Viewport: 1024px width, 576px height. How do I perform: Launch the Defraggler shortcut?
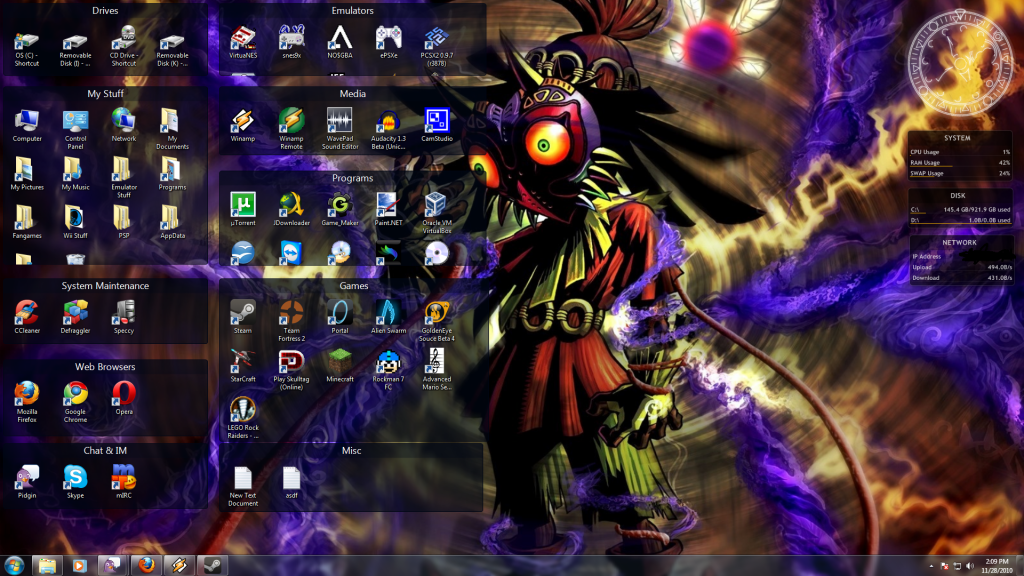click(x=75, y=317)
